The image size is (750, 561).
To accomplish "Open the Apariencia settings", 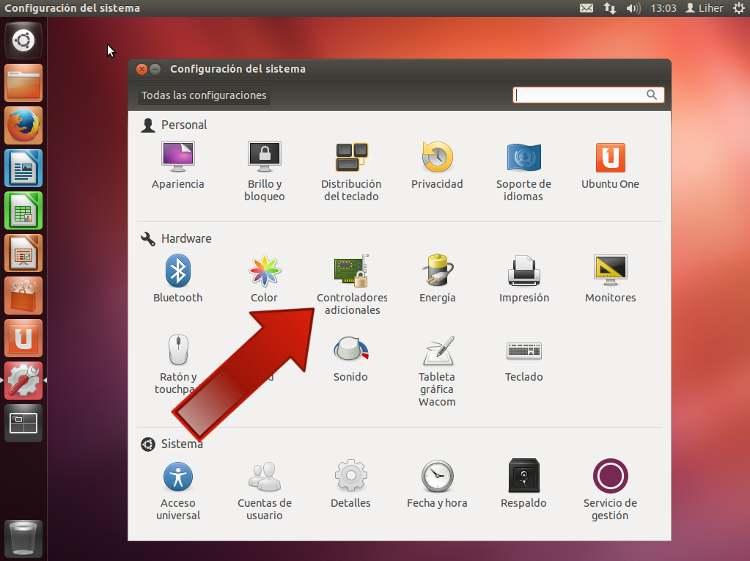I will coord(177,165).
